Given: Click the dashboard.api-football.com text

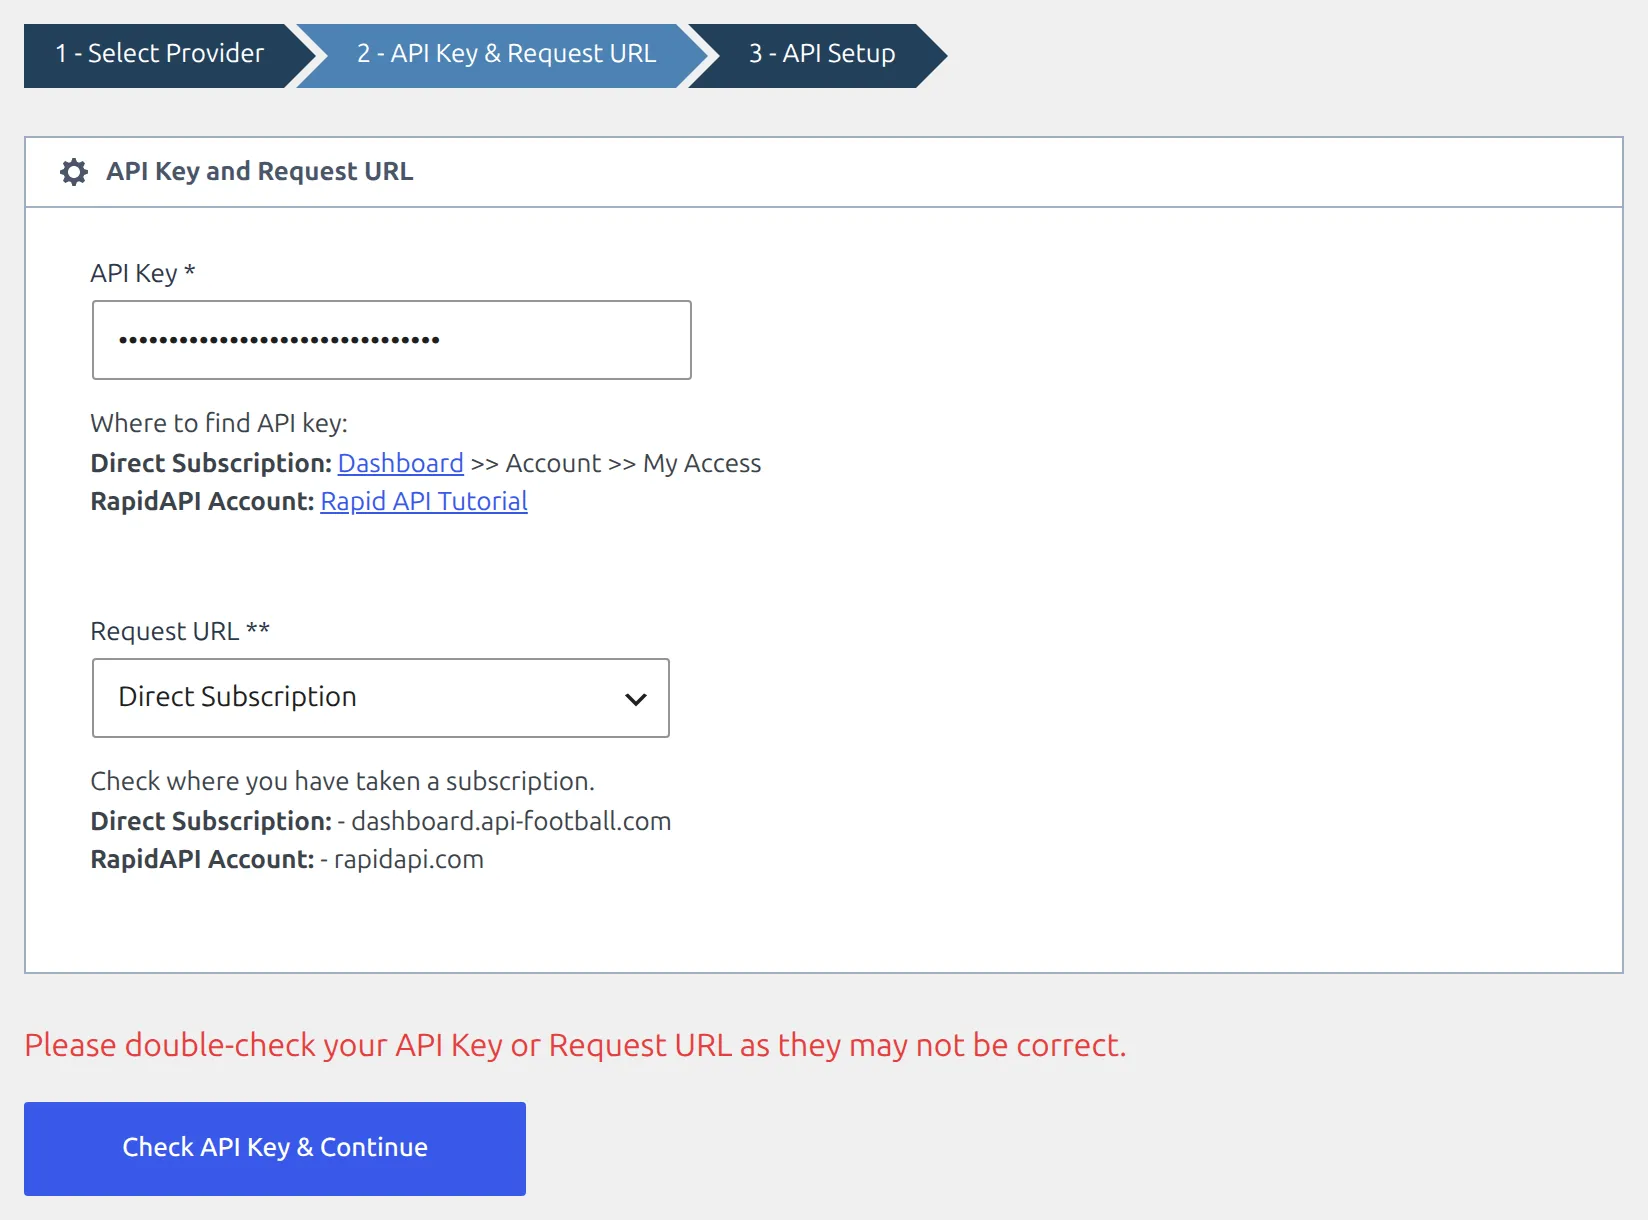Looking at the screenshot, I should click(x=511, y=821).
